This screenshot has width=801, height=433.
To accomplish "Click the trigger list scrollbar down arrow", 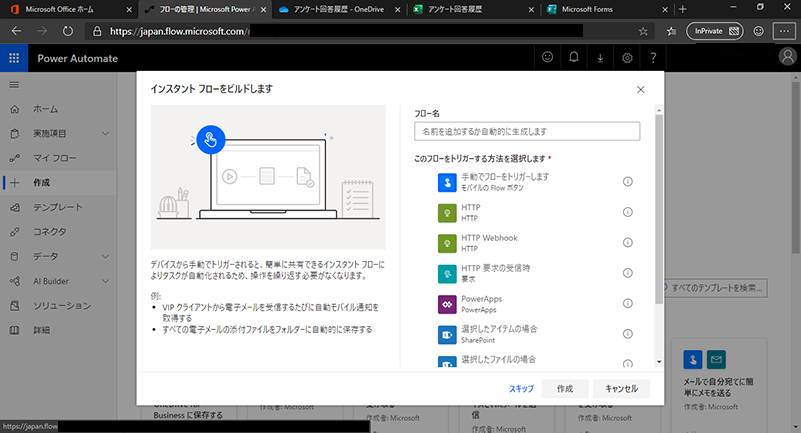I will coord(659,362).
